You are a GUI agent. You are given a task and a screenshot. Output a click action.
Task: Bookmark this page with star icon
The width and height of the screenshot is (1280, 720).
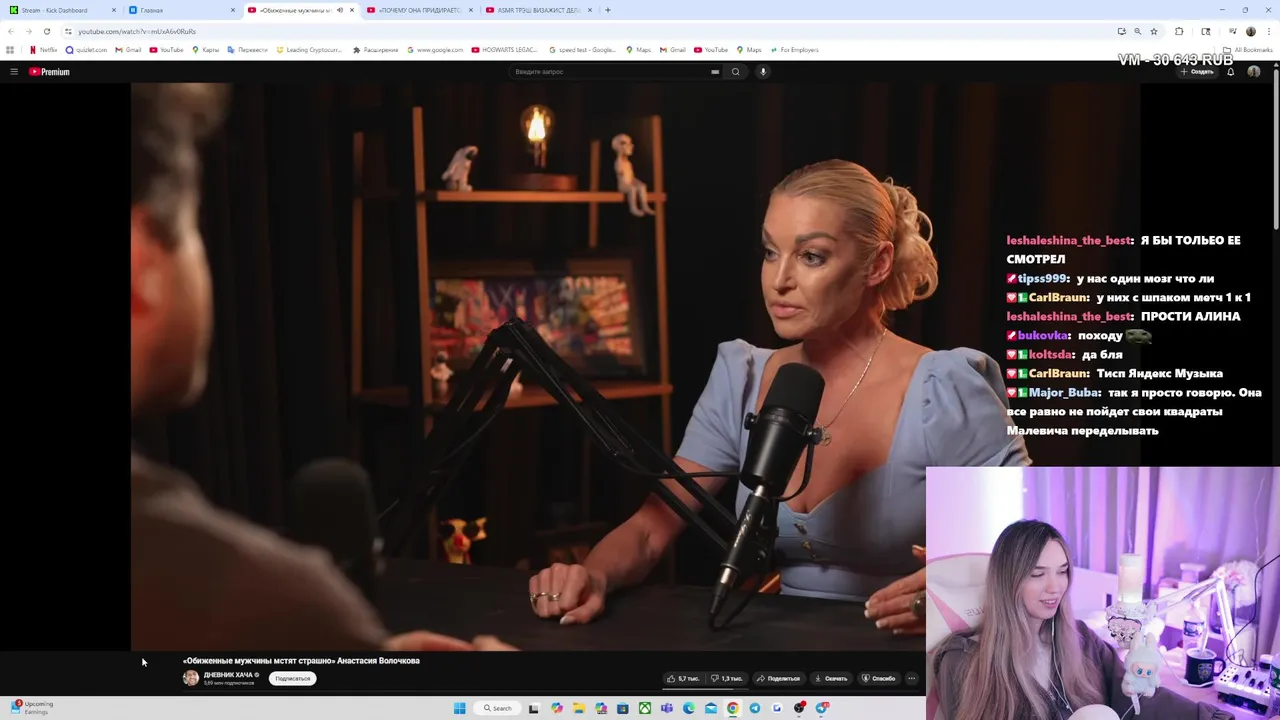(1154, 31)
